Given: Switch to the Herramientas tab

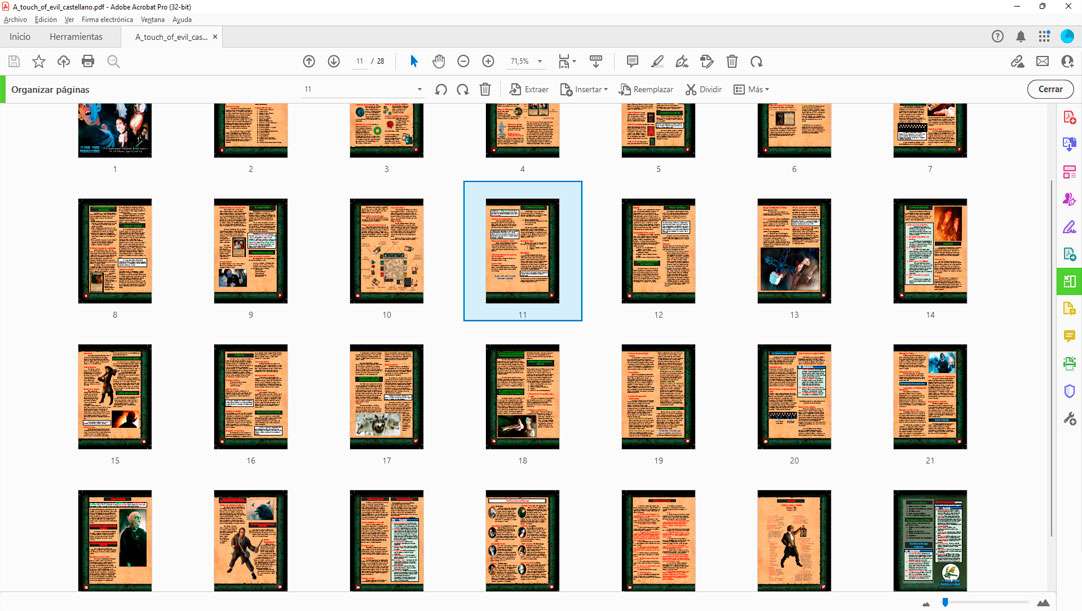Looking at the screenshot, I should pyautogui.click(x=76, y=37).
